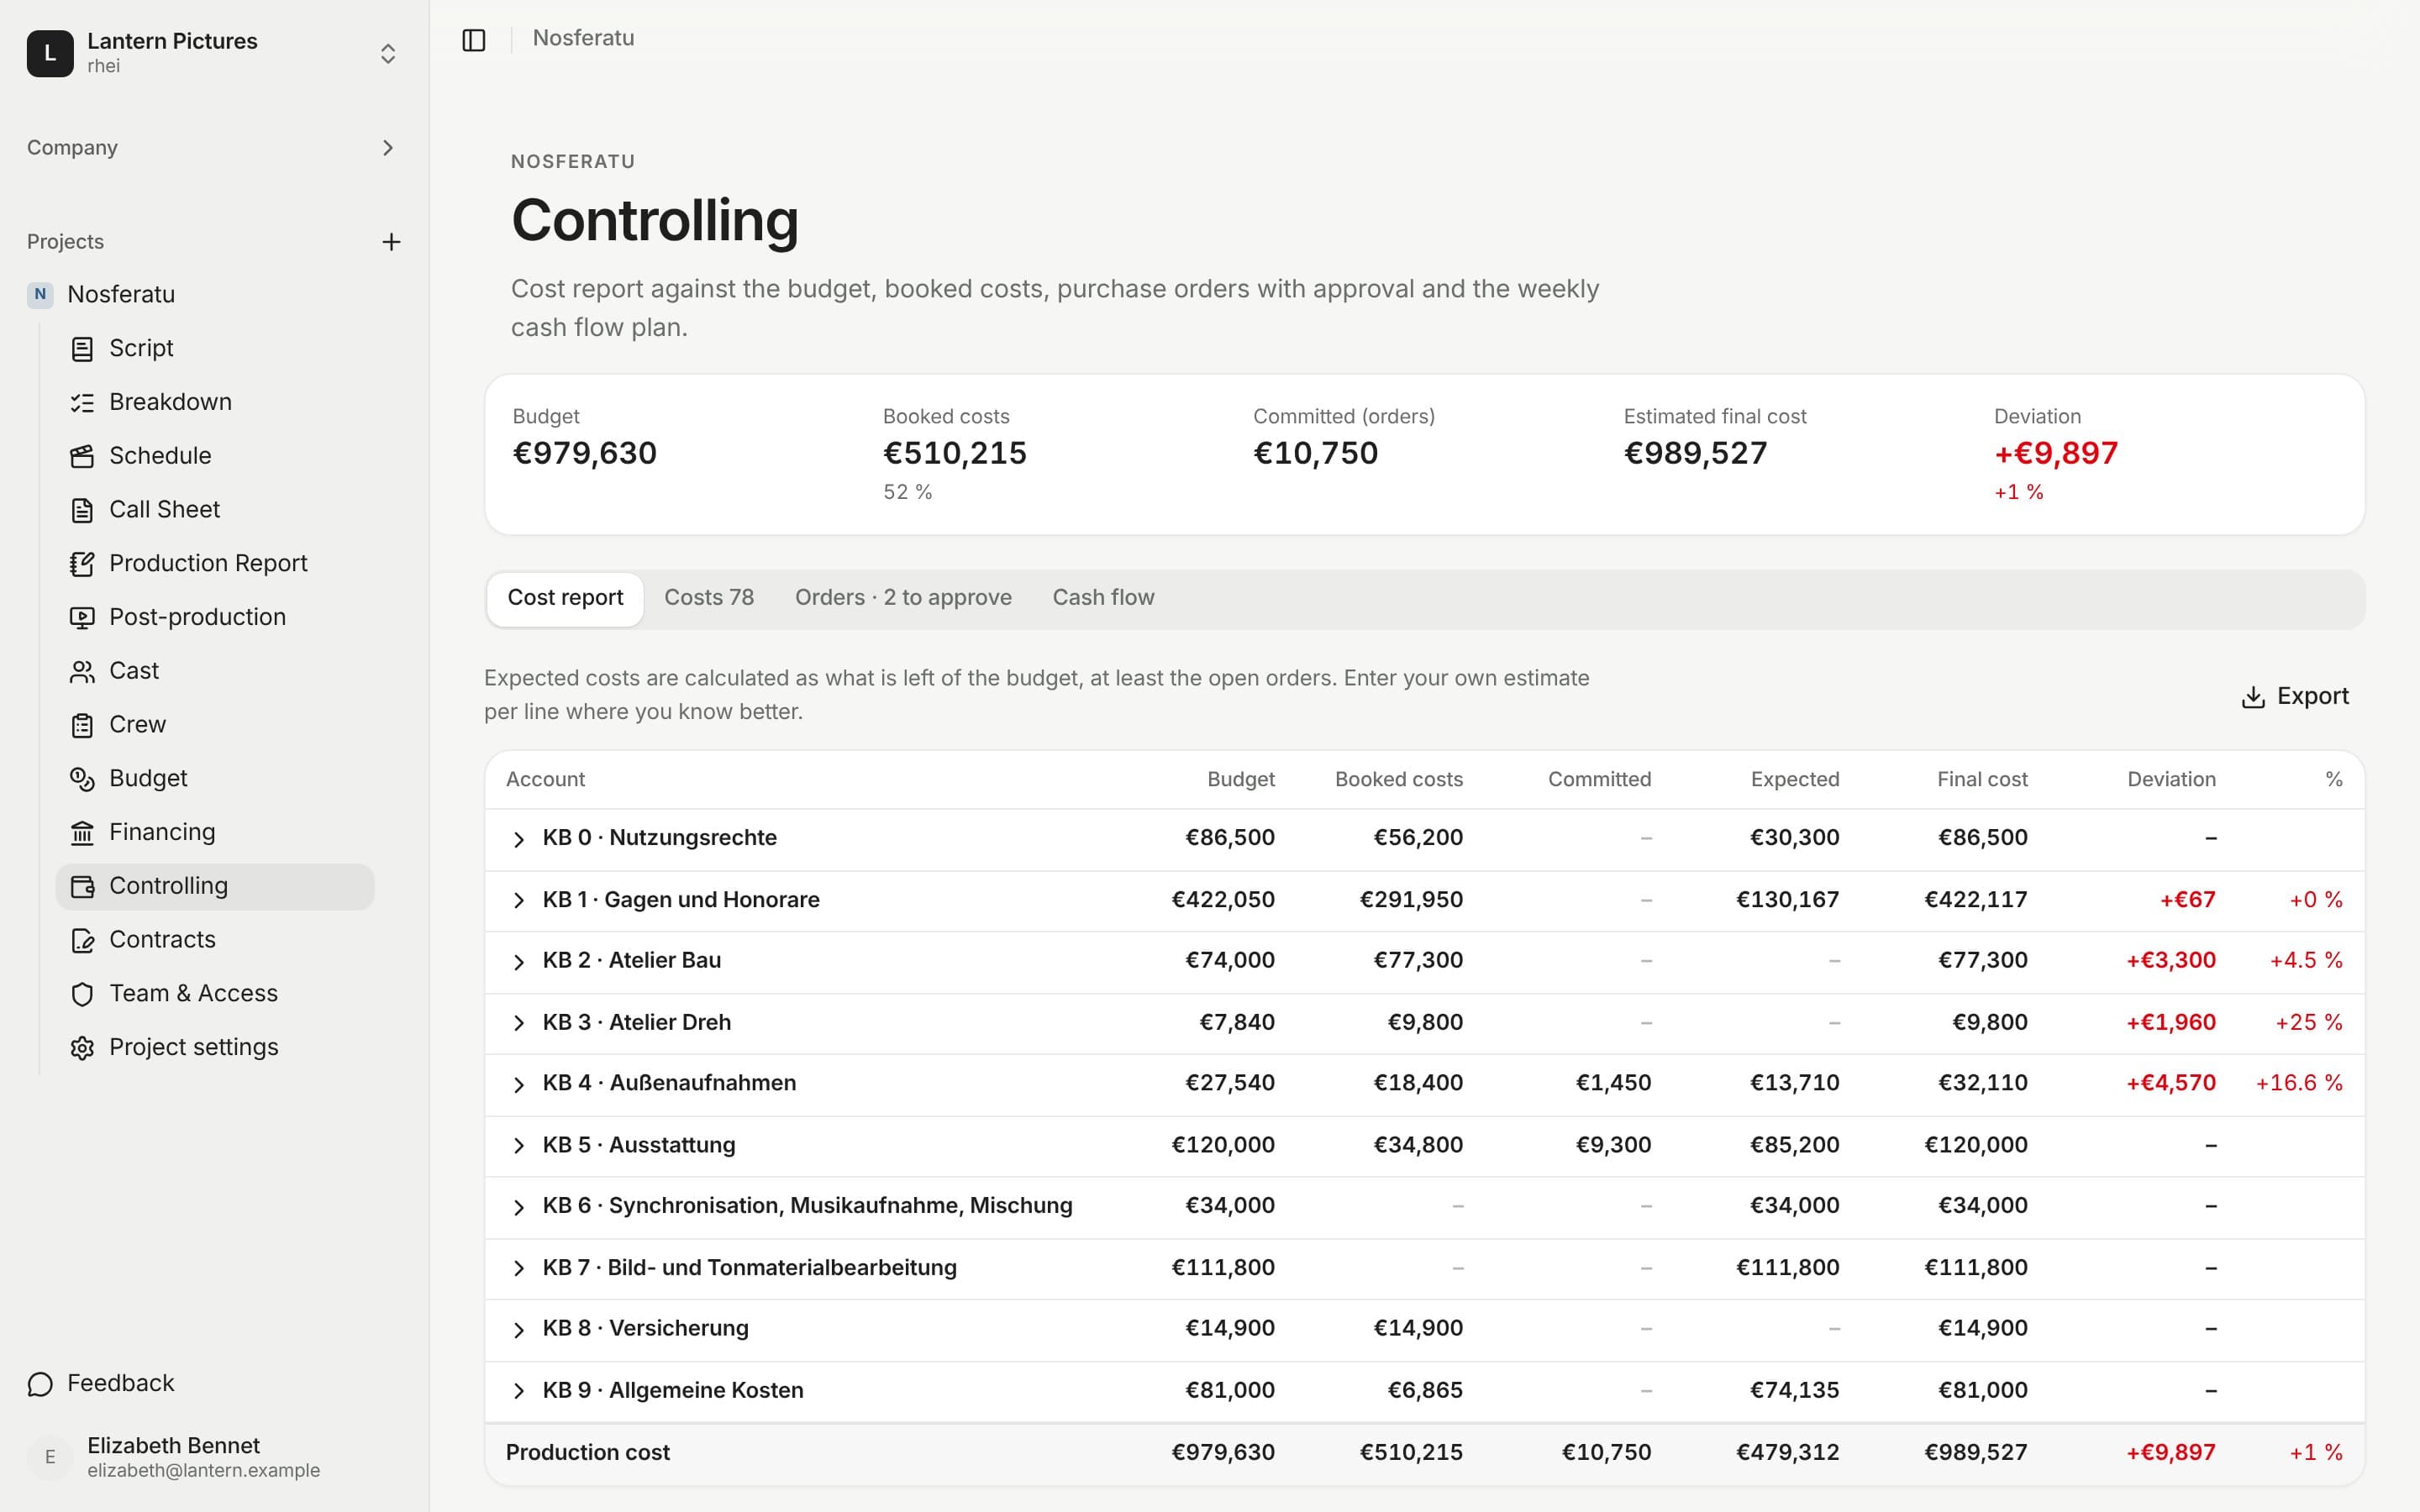Viewport: 2420px width, 1512px height.
Task: Click the Nosferatu breadcrumb
Action: tap(583, 38)
